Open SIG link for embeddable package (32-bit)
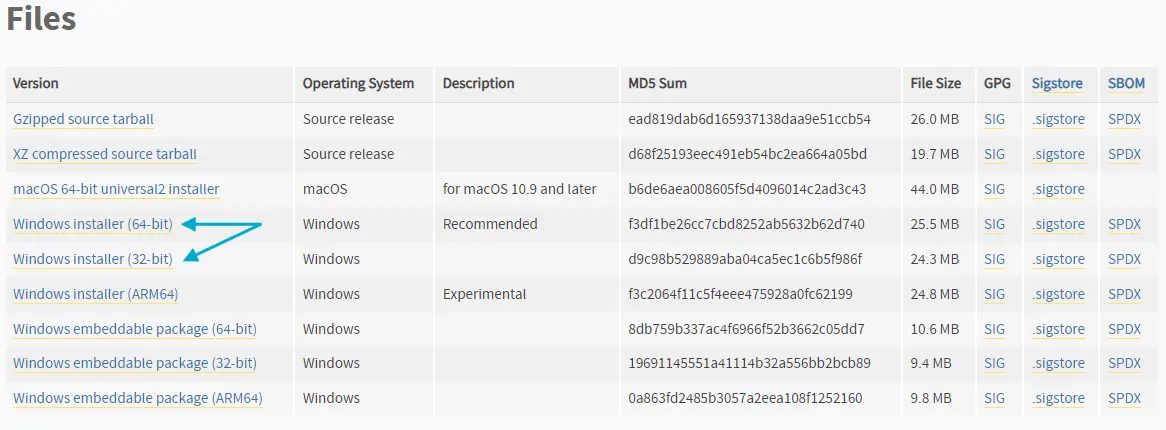 [x=994, y=364]
